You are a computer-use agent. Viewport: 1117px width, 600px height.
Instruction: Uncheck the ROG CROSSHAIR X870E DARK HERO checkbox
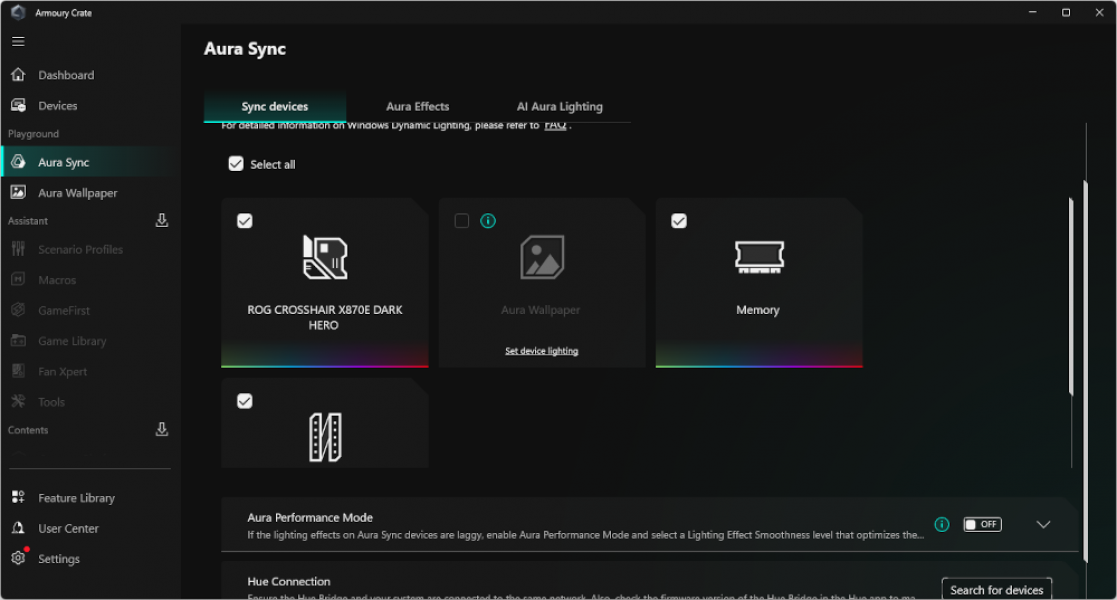(x=244, y=221)
